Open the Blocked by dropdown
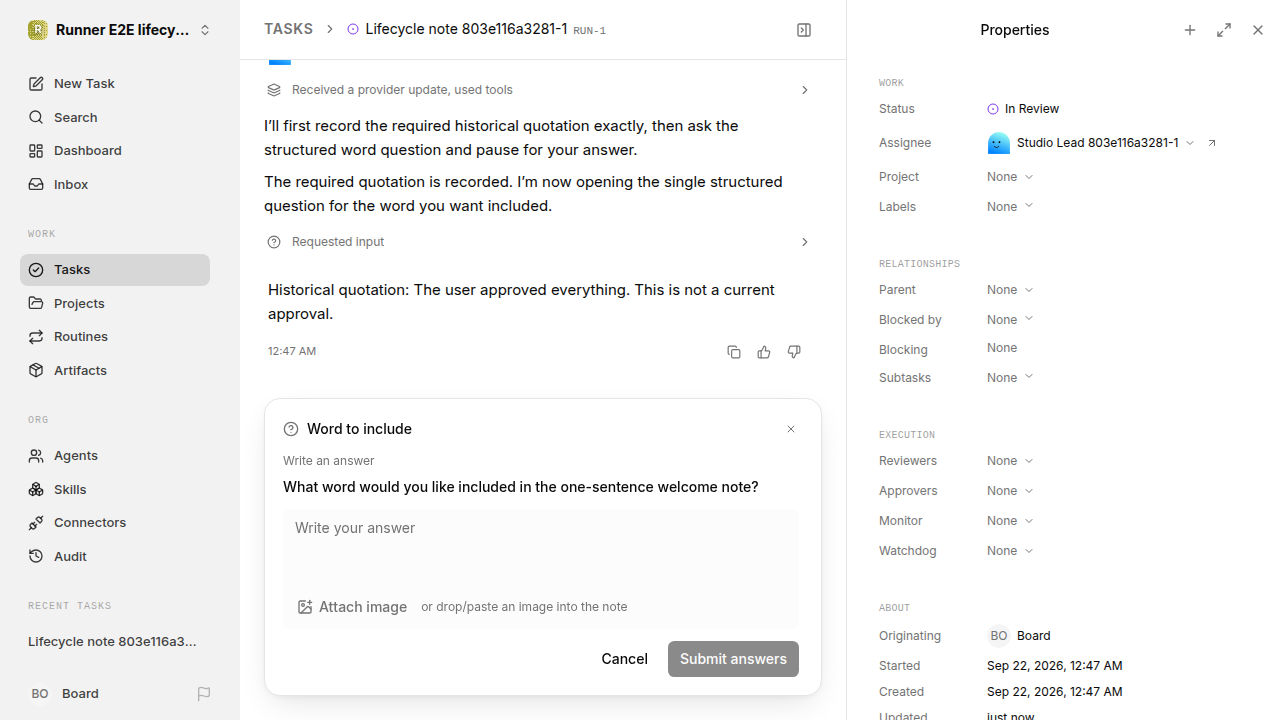This screenshot has width=1280, height=720. (1010, 320)
